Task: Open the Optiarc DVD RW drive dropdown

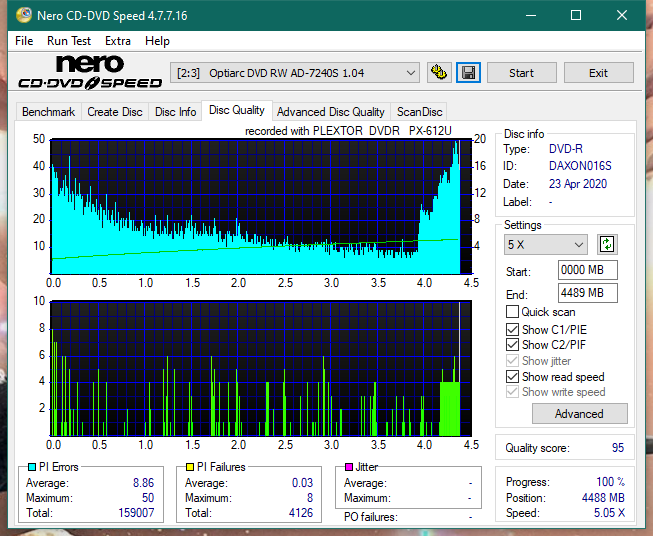Action: pyautogui.click(x=295, y=73)
